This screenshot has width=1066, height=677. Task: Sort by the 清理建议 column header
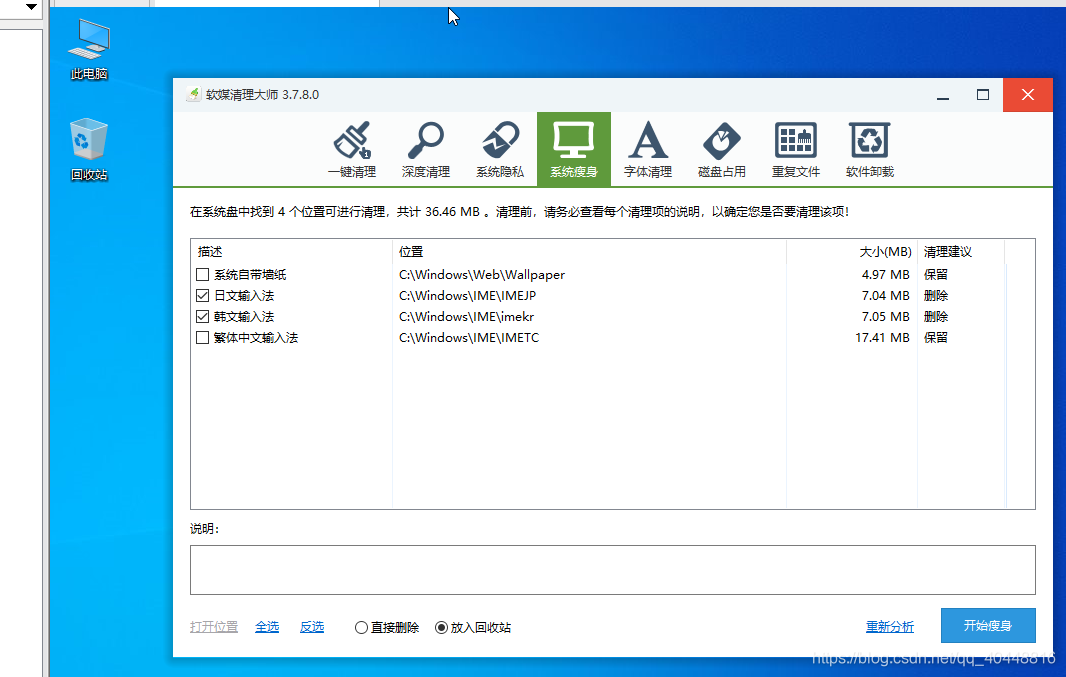(961, 251)
